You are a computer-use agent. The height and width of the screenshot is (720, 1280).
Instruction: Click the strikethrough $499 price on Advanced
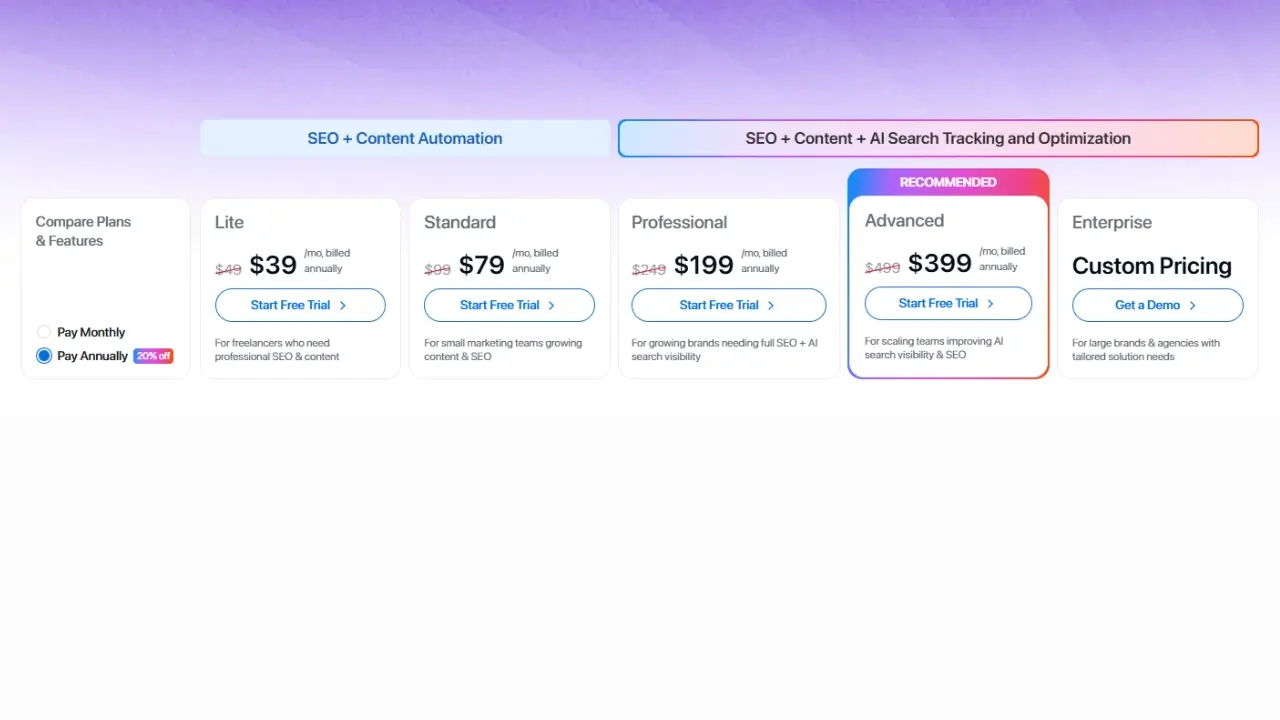coord(882,266)
